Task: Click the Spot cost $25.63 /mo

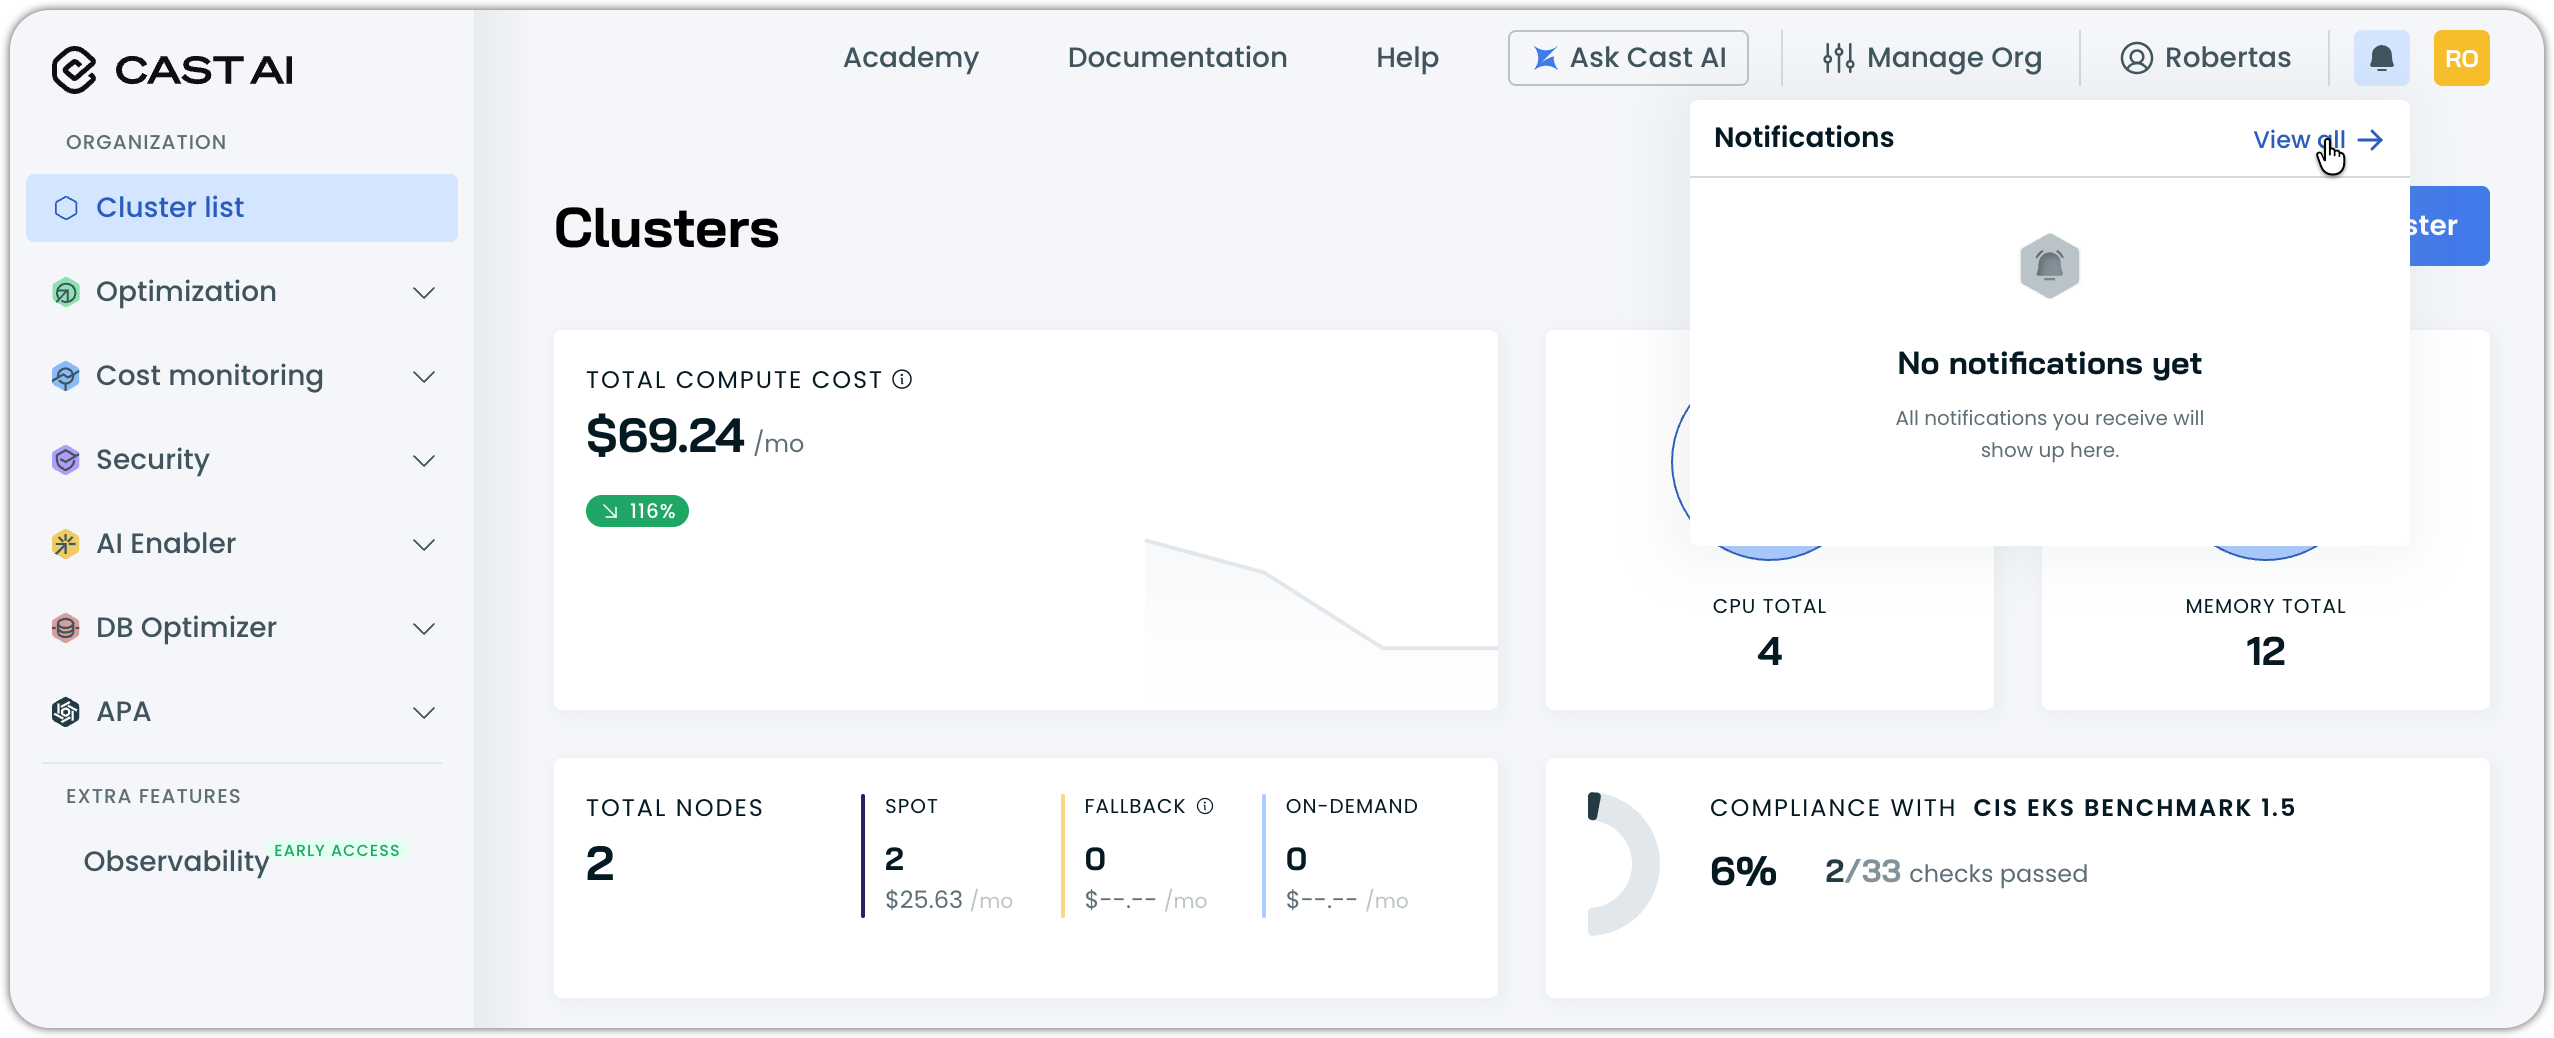Action: tap(948, 900)
